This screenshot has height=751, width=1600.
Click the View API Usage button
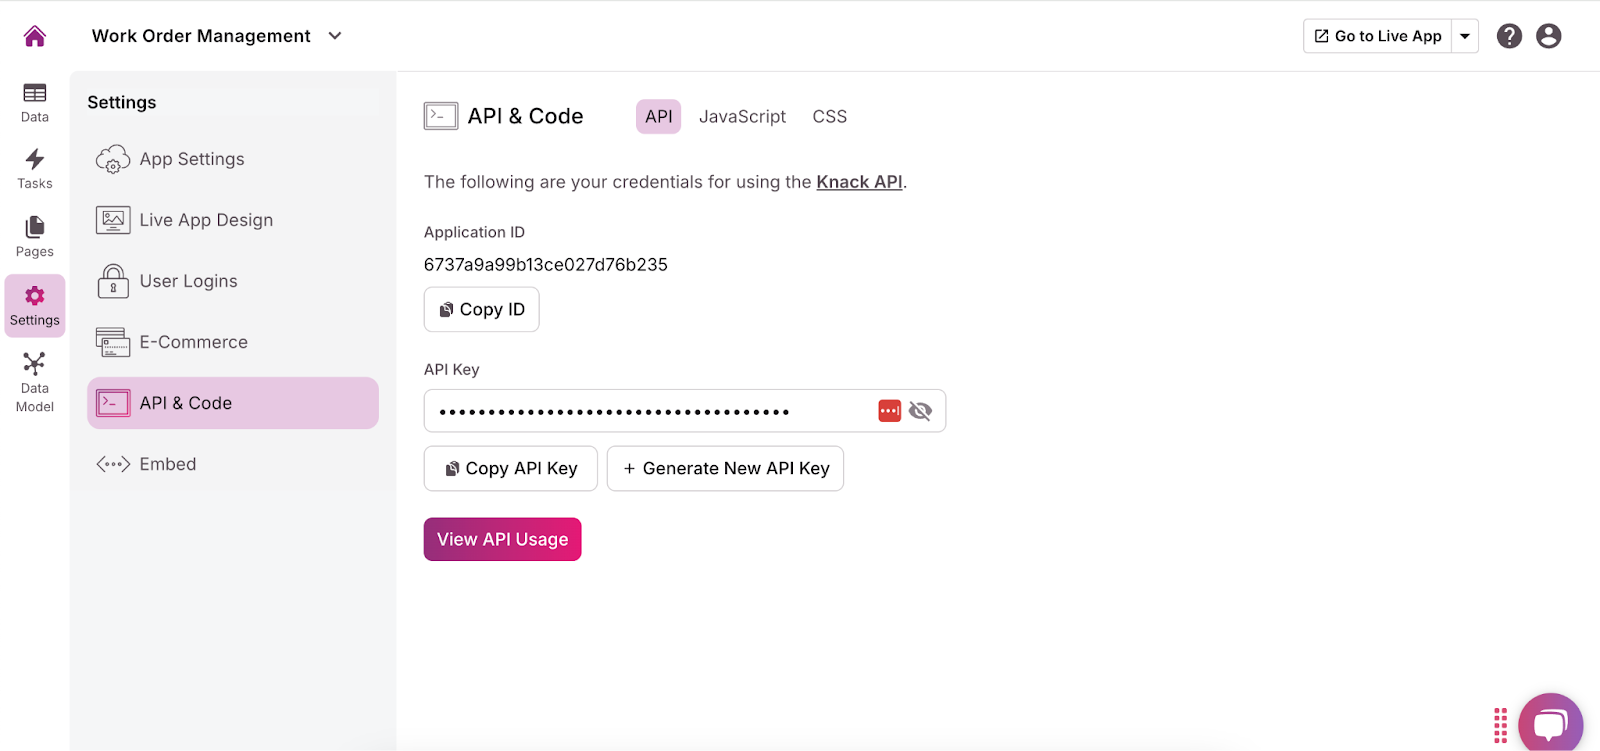502,539
